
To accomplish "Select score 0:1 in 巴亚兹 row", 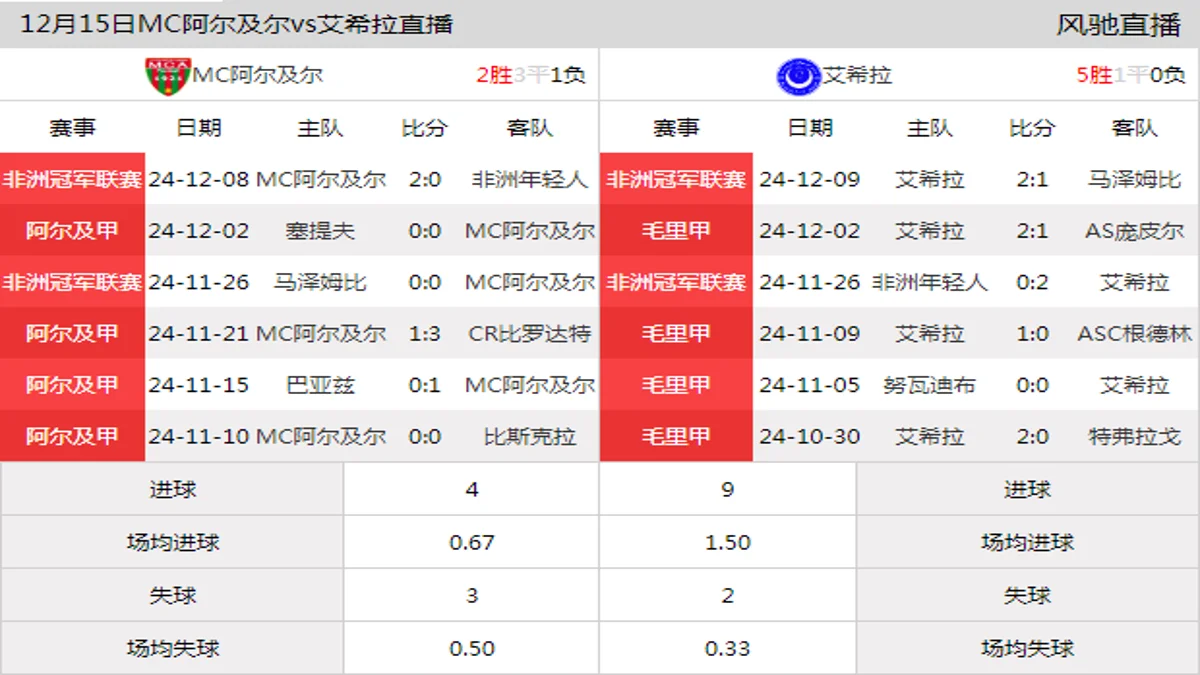I will (x=425, y=385).
